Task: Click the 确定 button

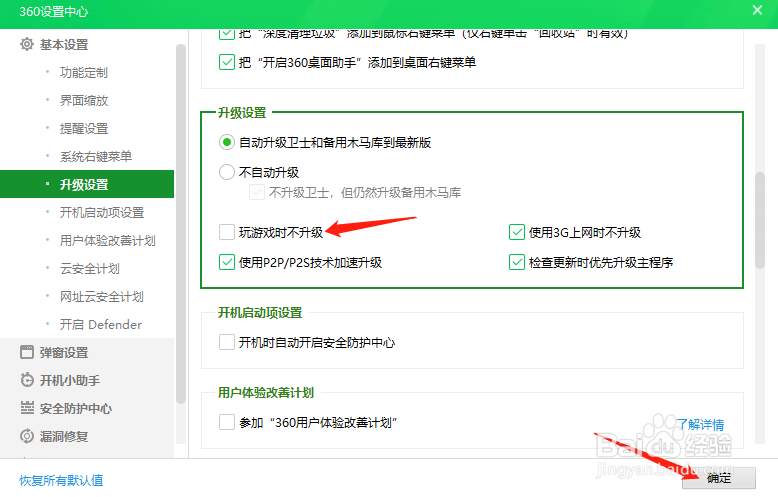Action: 718,478
